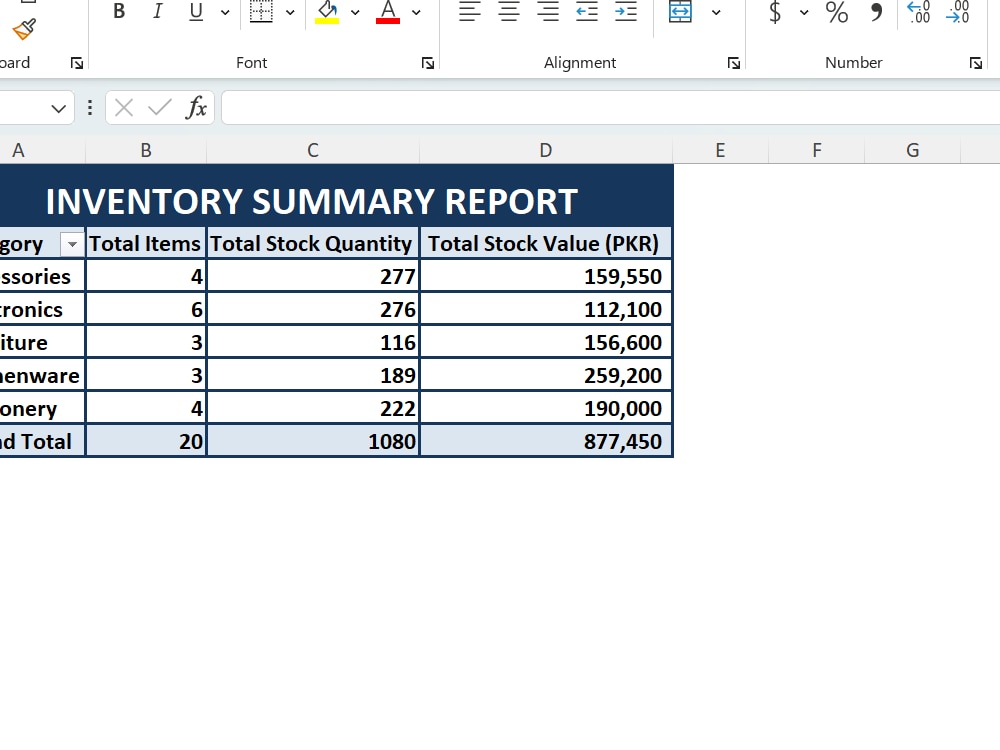Image resolution: width=1000 pixels, height=750 pixels.
Task: Open Merge & Center dropdown arrow
Action: click(x=716, y=12)
